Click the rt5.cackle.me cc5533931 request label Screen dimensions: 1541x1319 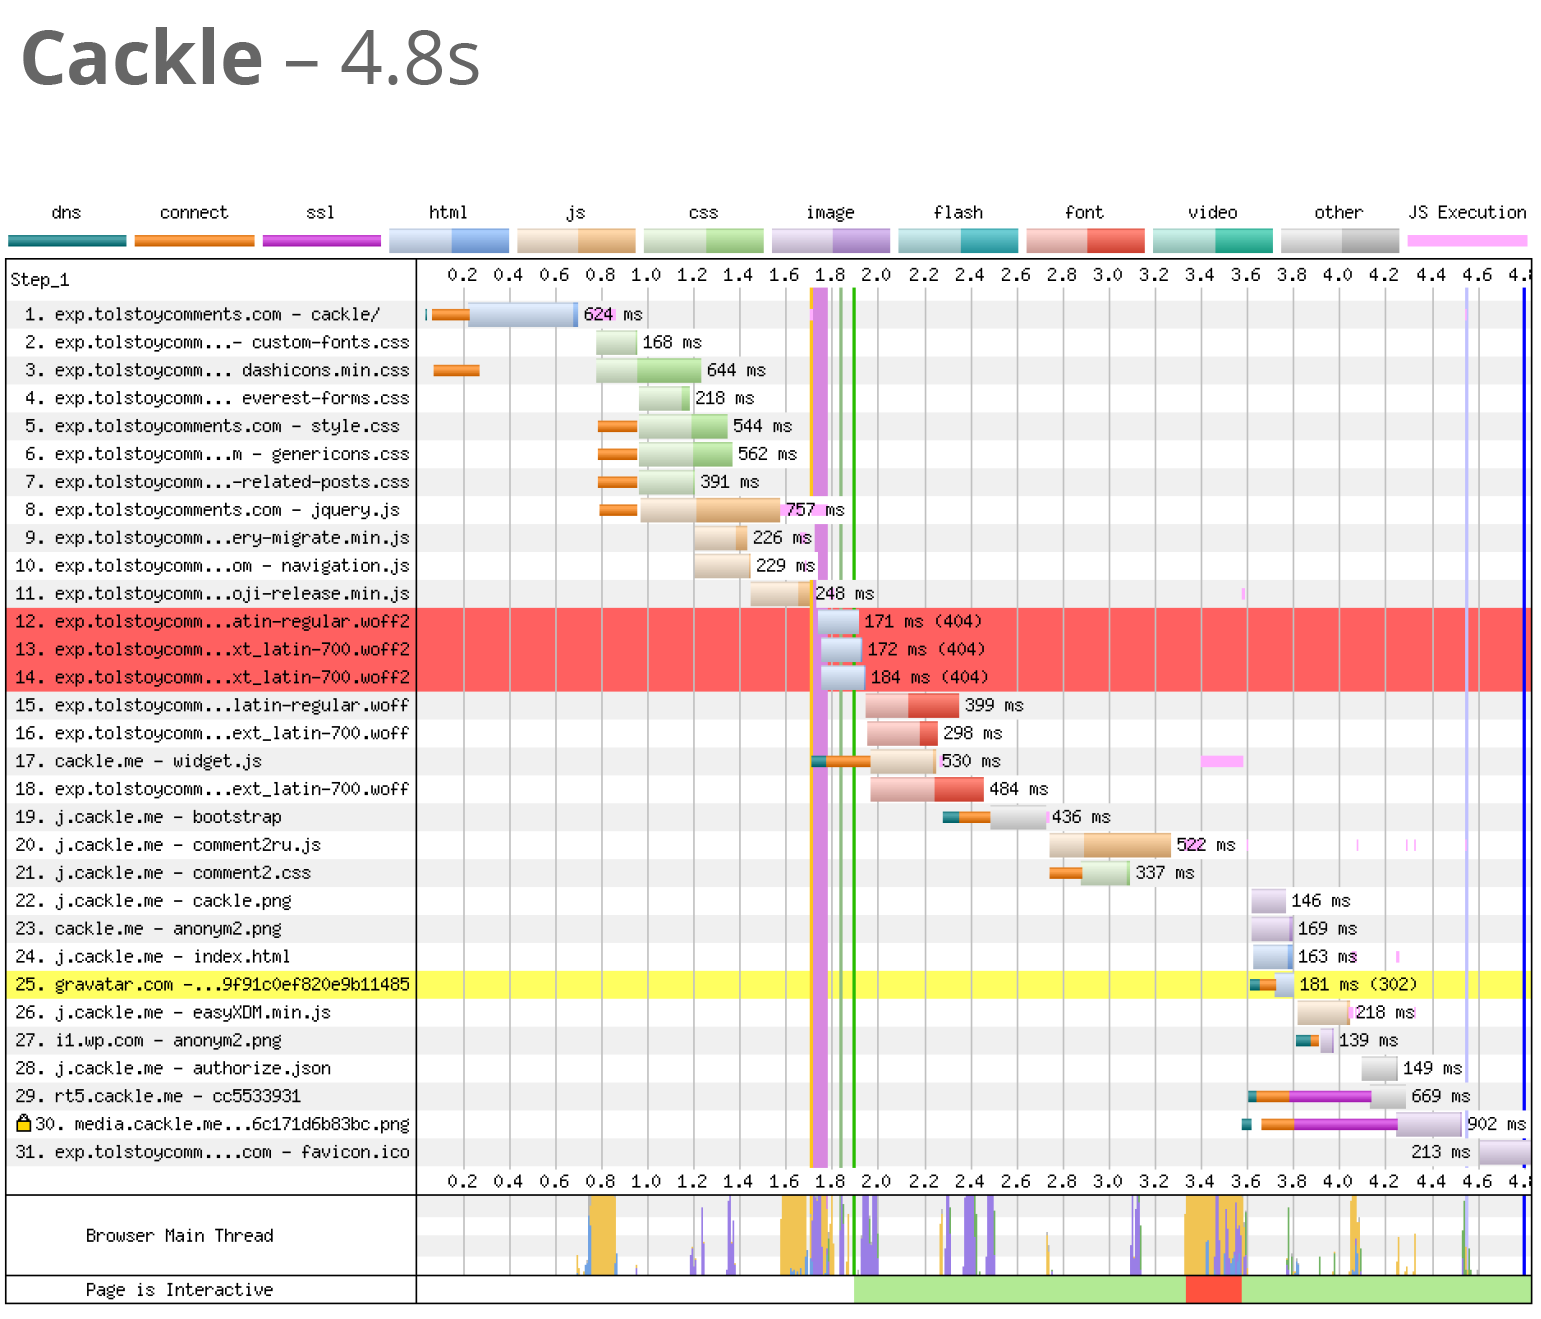point(158,1098)
